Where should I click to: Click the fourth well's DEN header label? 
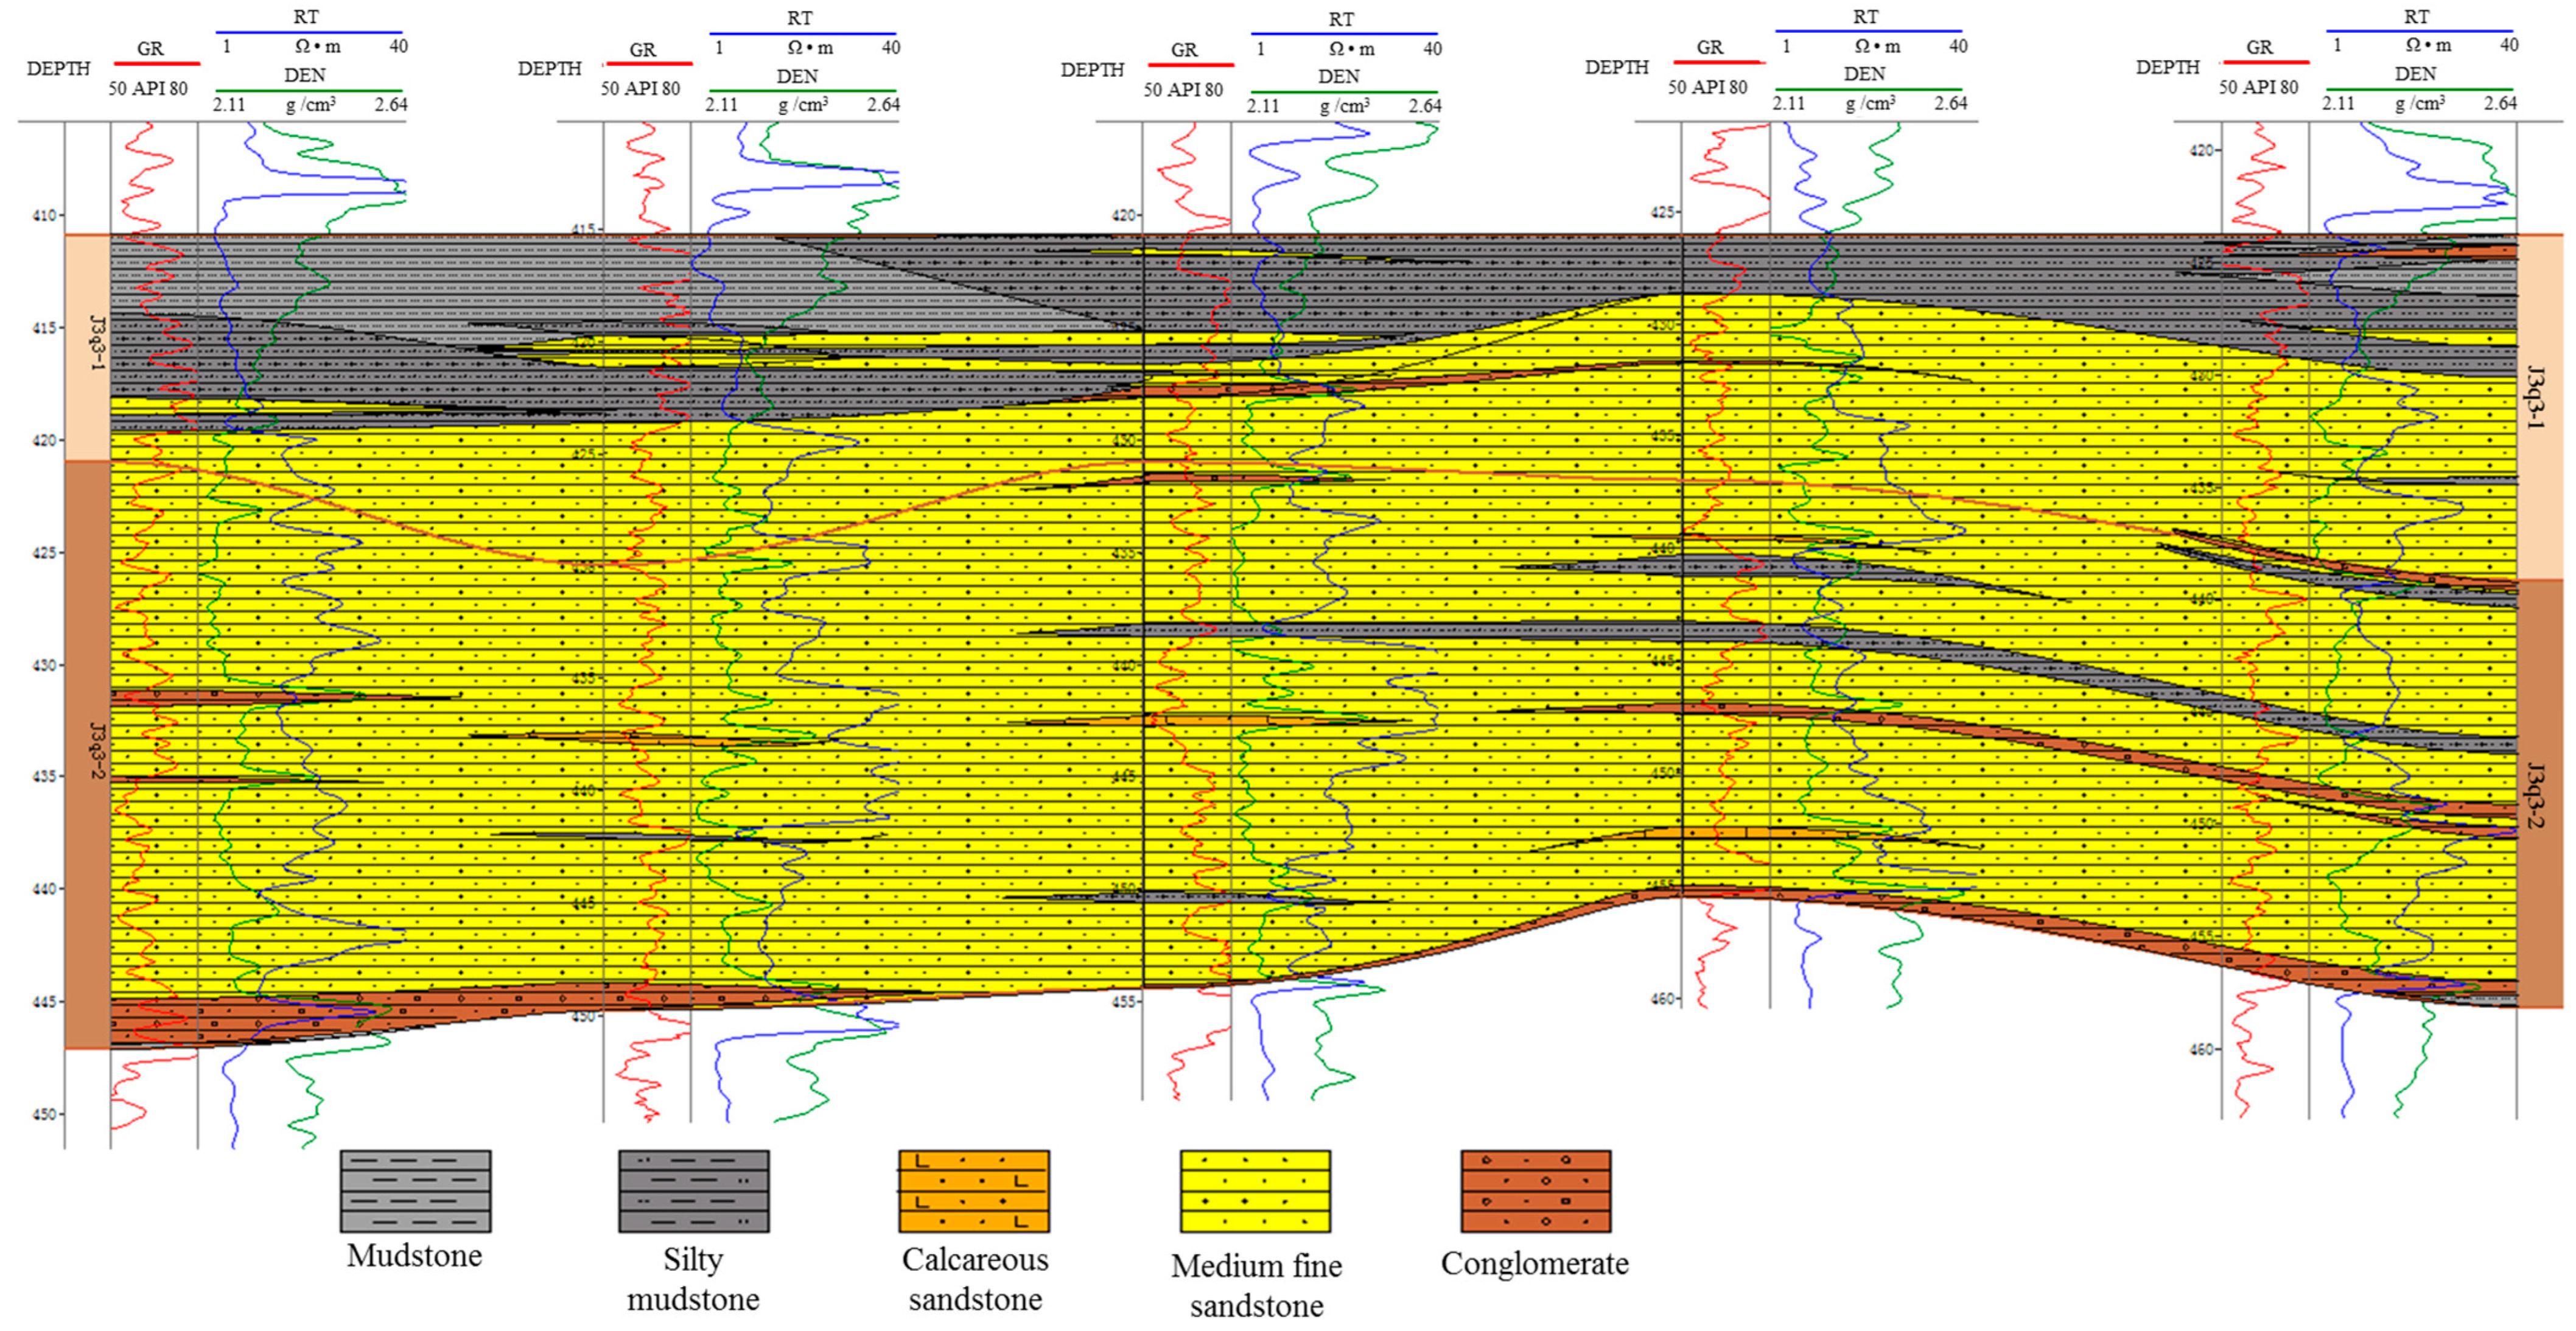1864,74
